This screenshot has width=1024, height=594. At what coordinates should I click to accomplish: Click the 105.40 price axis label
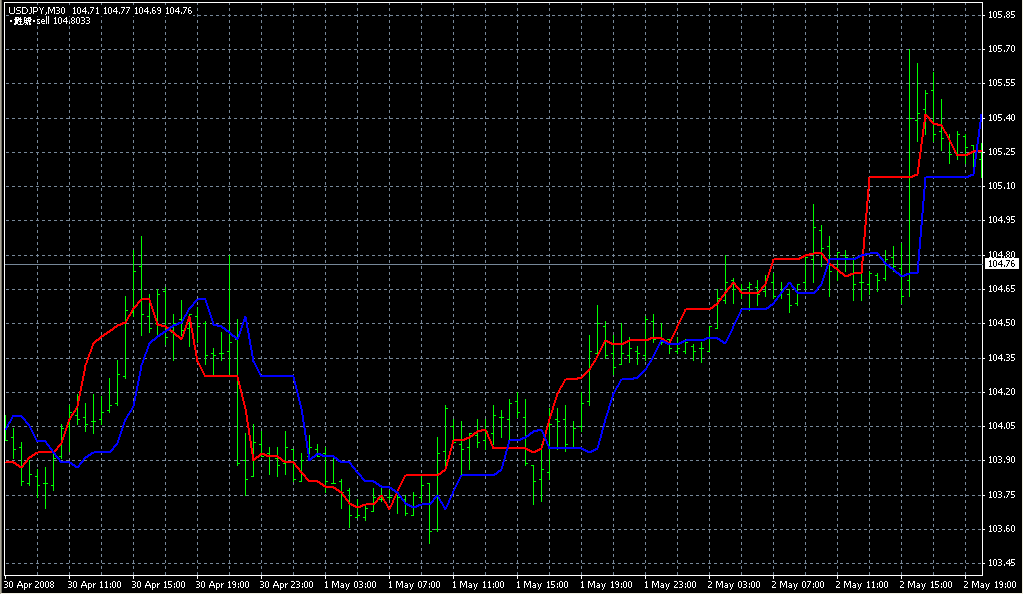coord(1001,118)
